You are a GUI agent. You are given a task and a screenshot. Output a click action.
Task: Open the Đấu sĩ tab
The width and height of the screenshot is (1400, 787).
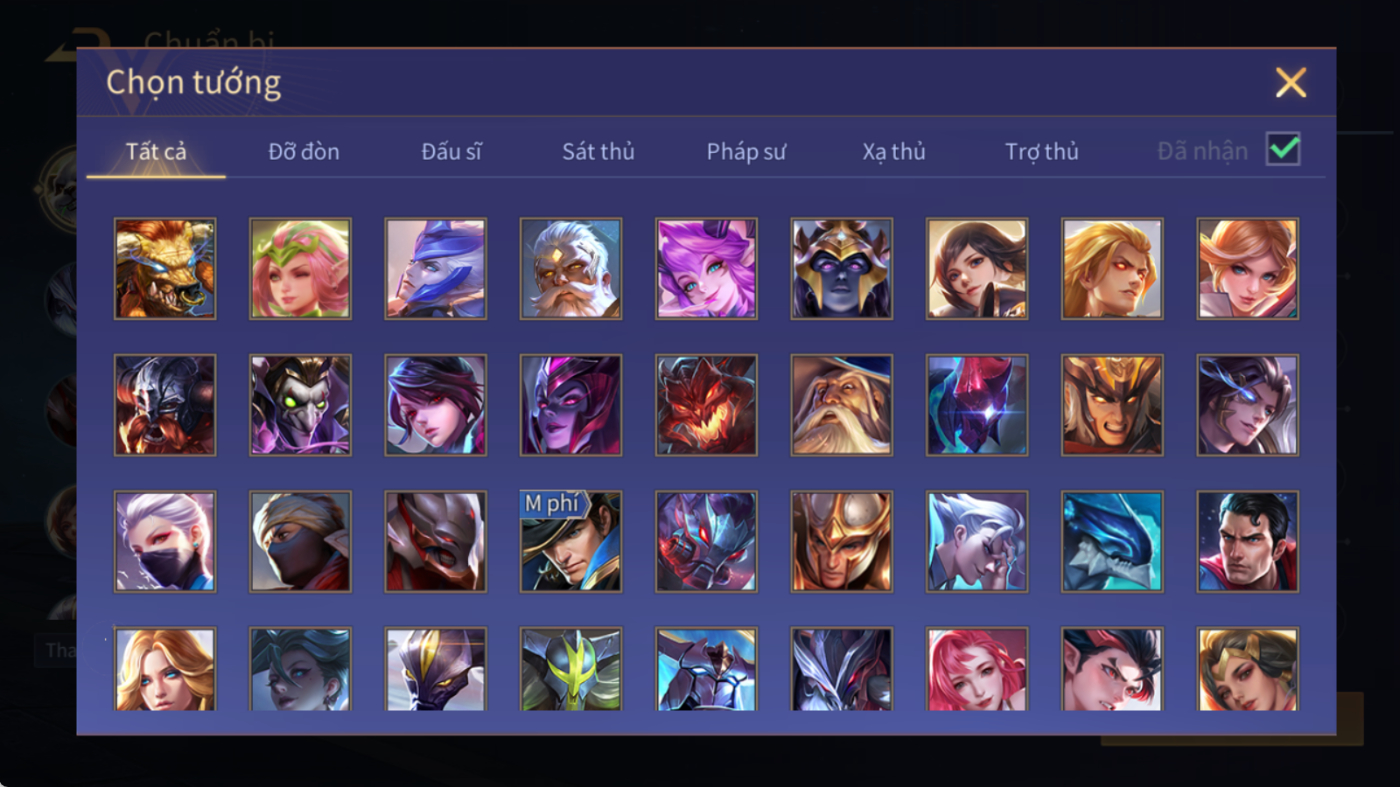tap(451, 151)
